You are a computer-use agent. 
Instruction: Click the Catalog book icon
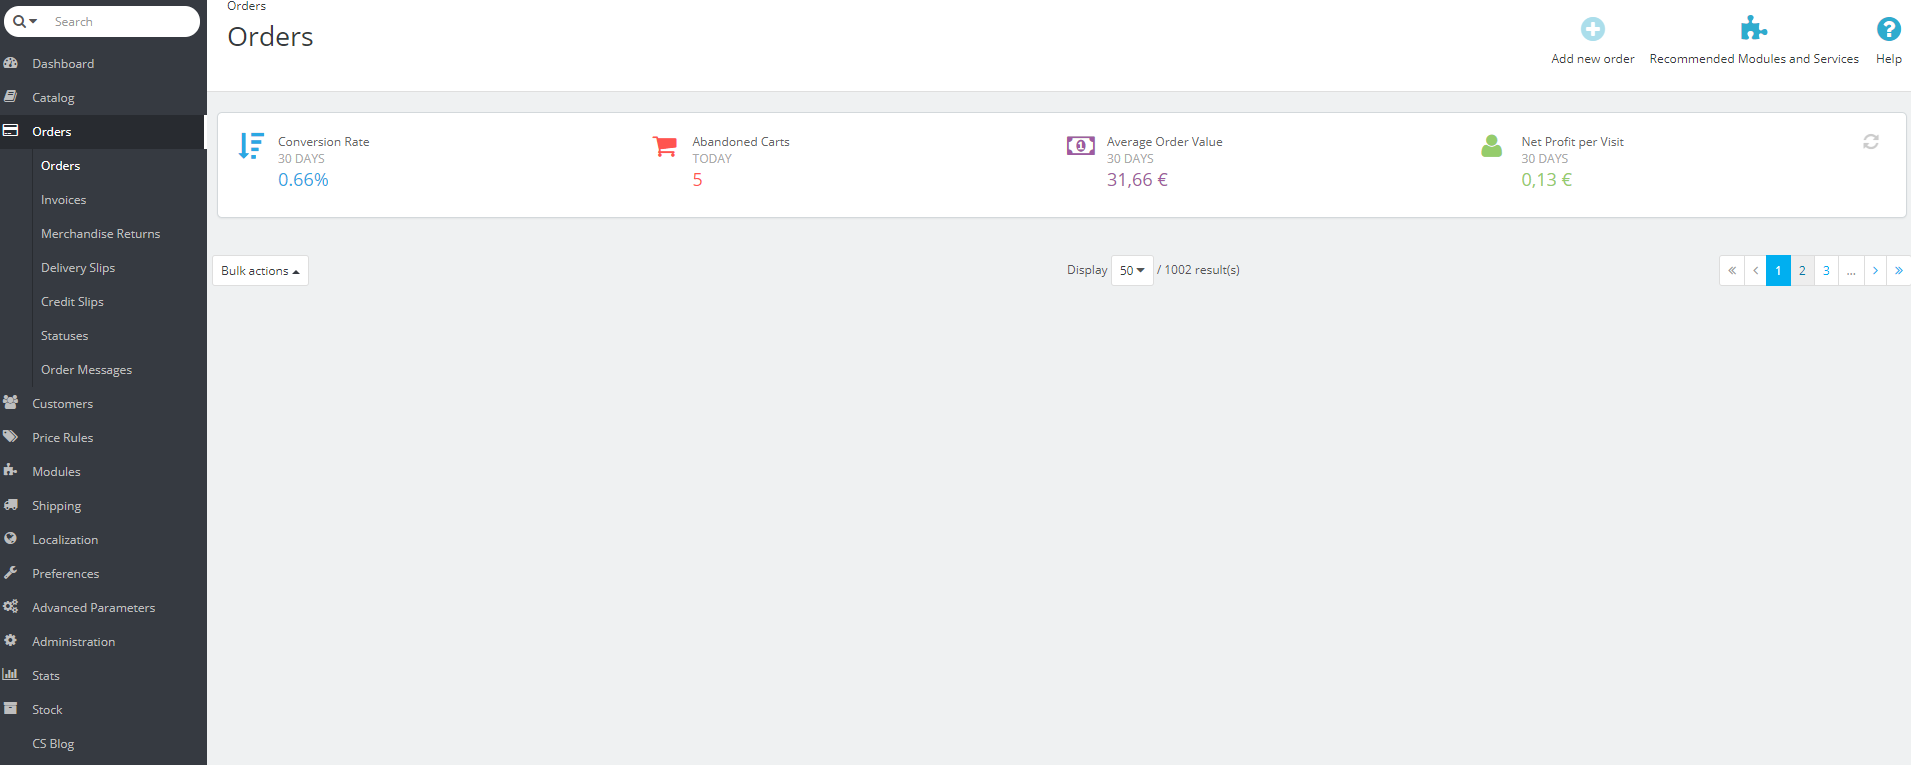pyautogui.click(x=11, y=97)
